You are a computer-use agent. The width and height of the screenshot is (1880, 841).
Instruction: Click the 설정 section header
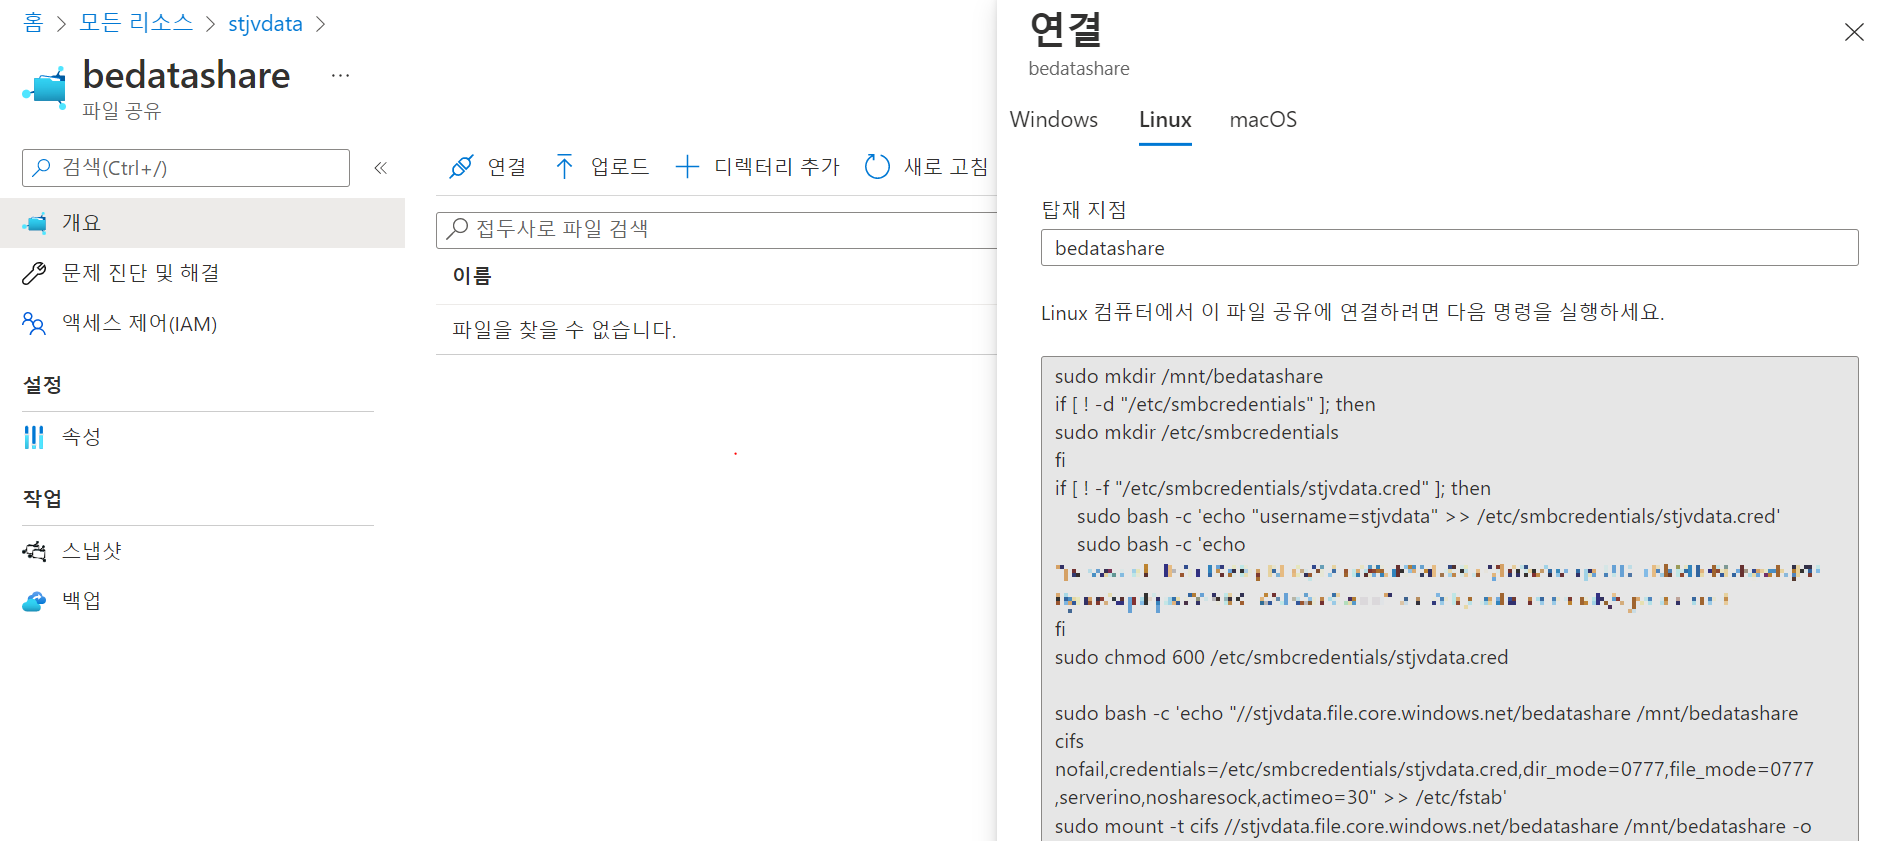tap(42, 385)
